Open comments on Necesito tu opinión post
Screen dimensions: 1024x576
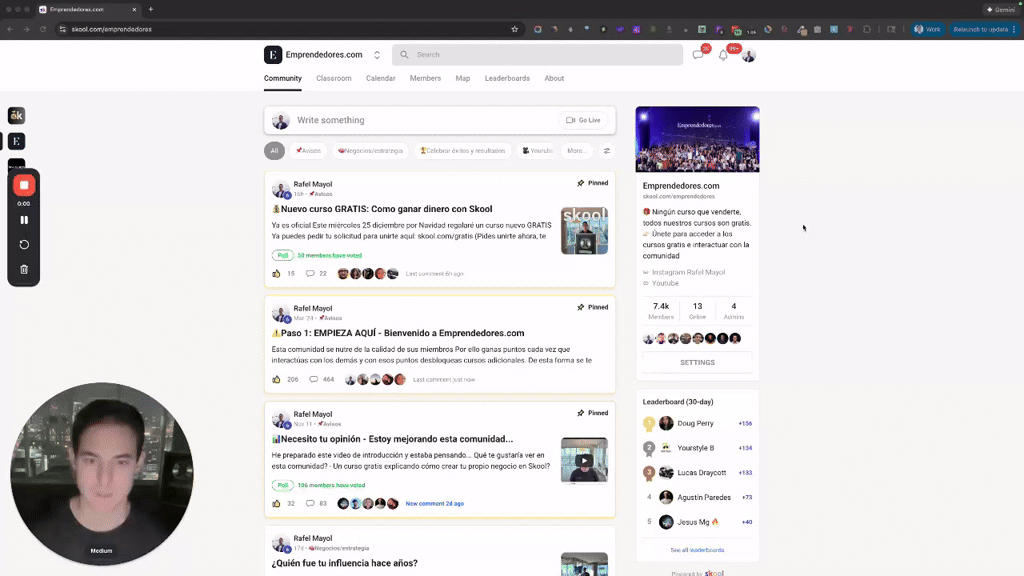coord(316,504)
